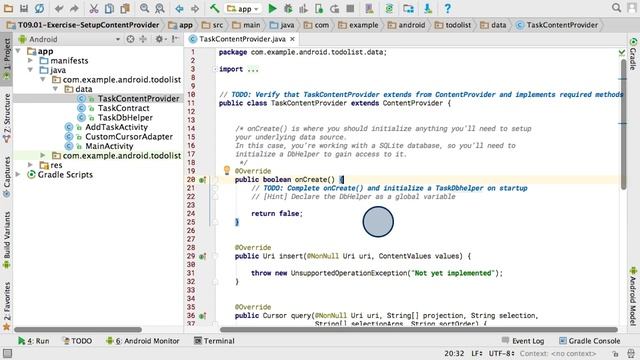This screenshot has width=640, height=360.
Task: Hide the Project panel with hide icon
Action: (175, 39)
